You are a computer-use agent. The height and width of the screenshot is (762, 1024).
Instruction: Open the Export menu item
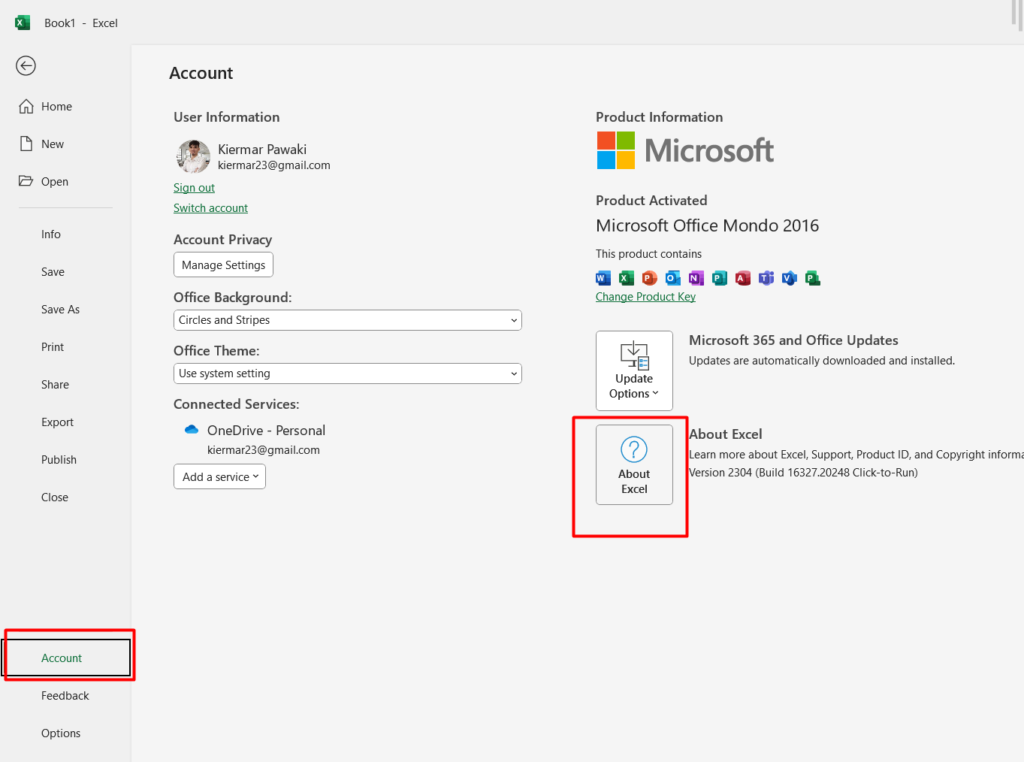[57, 422]
